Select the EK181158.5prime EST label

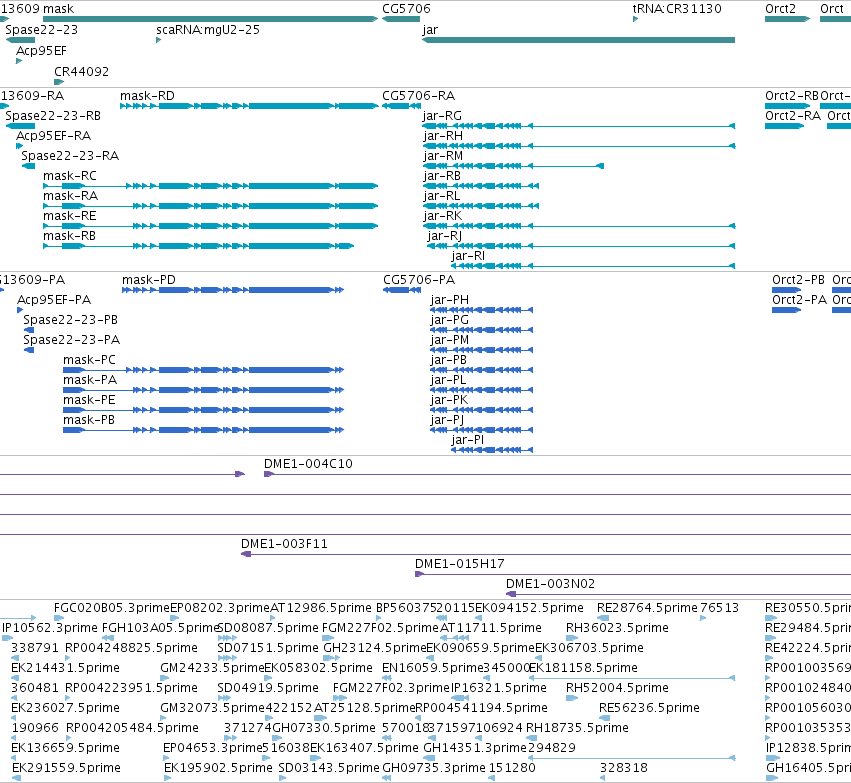click(583, 668)
